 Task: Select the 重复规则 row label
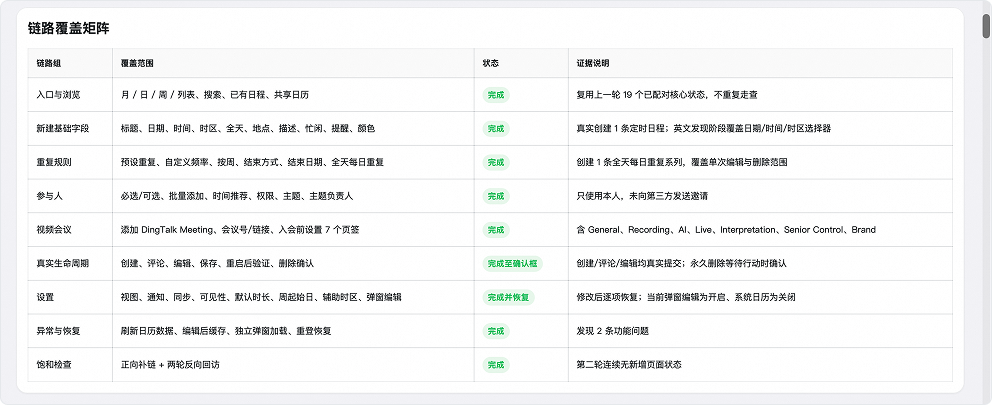pos(54,162)
